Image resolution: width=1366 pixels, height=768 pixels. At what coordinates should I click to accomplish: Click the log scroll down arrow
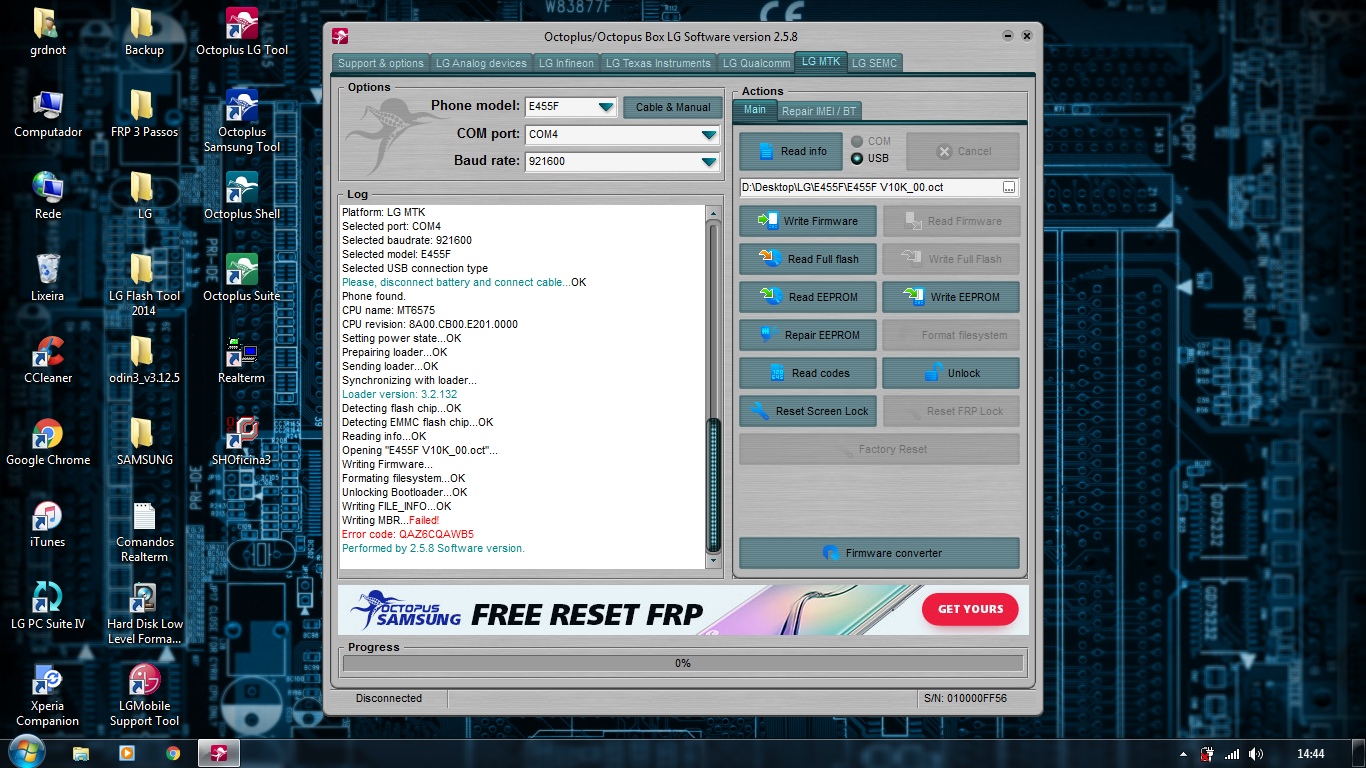713,561
